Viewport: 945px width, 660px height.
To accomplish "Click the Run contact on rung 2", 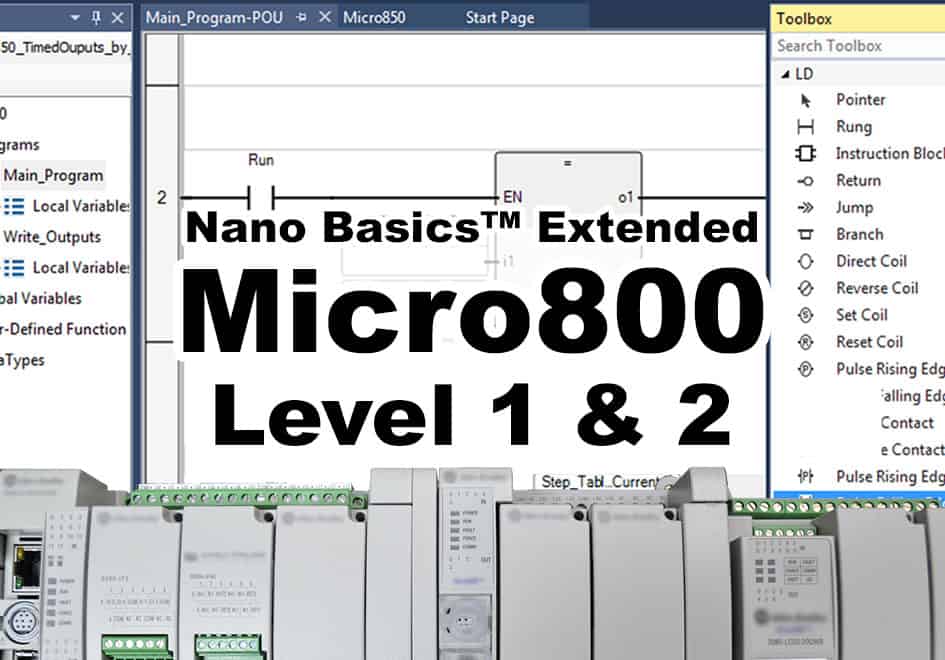I will (x=260, y=197).
